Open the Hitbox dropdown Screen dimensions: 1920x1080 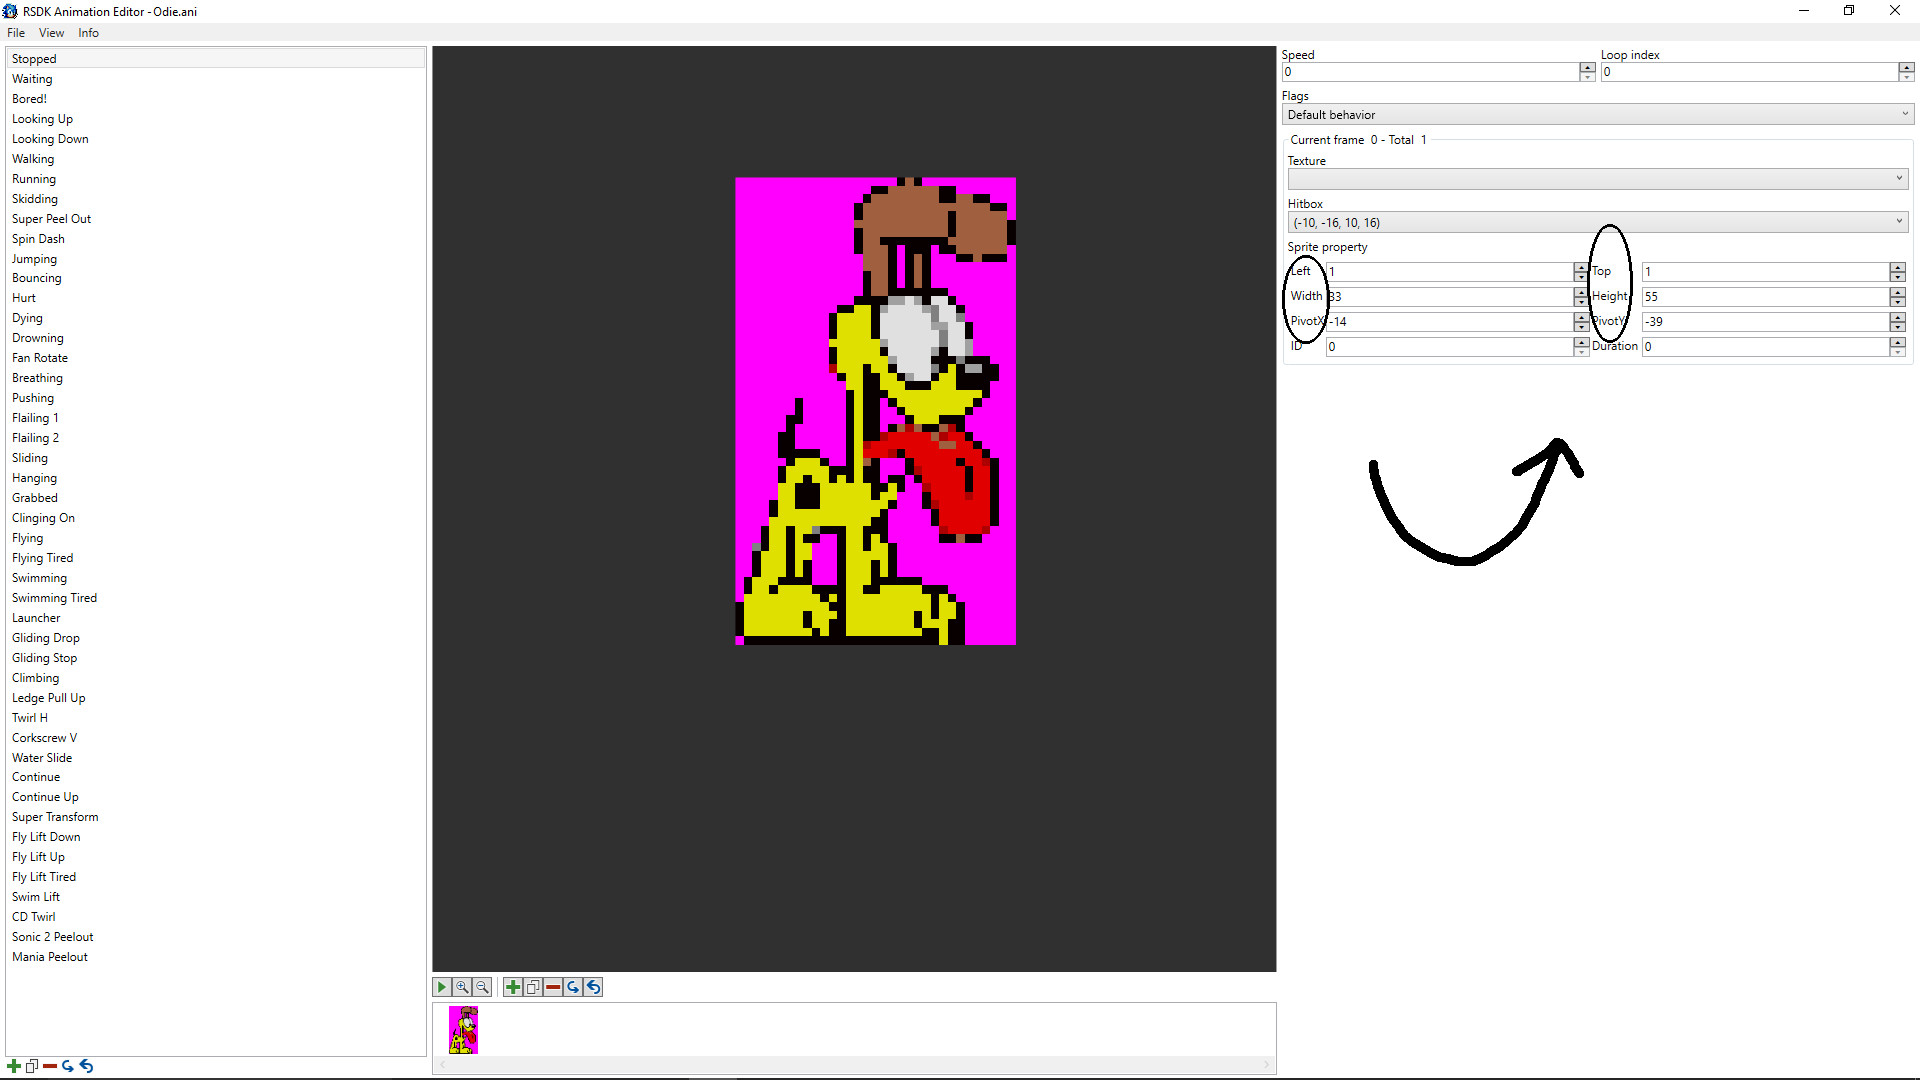click(x=1898, y=221)
